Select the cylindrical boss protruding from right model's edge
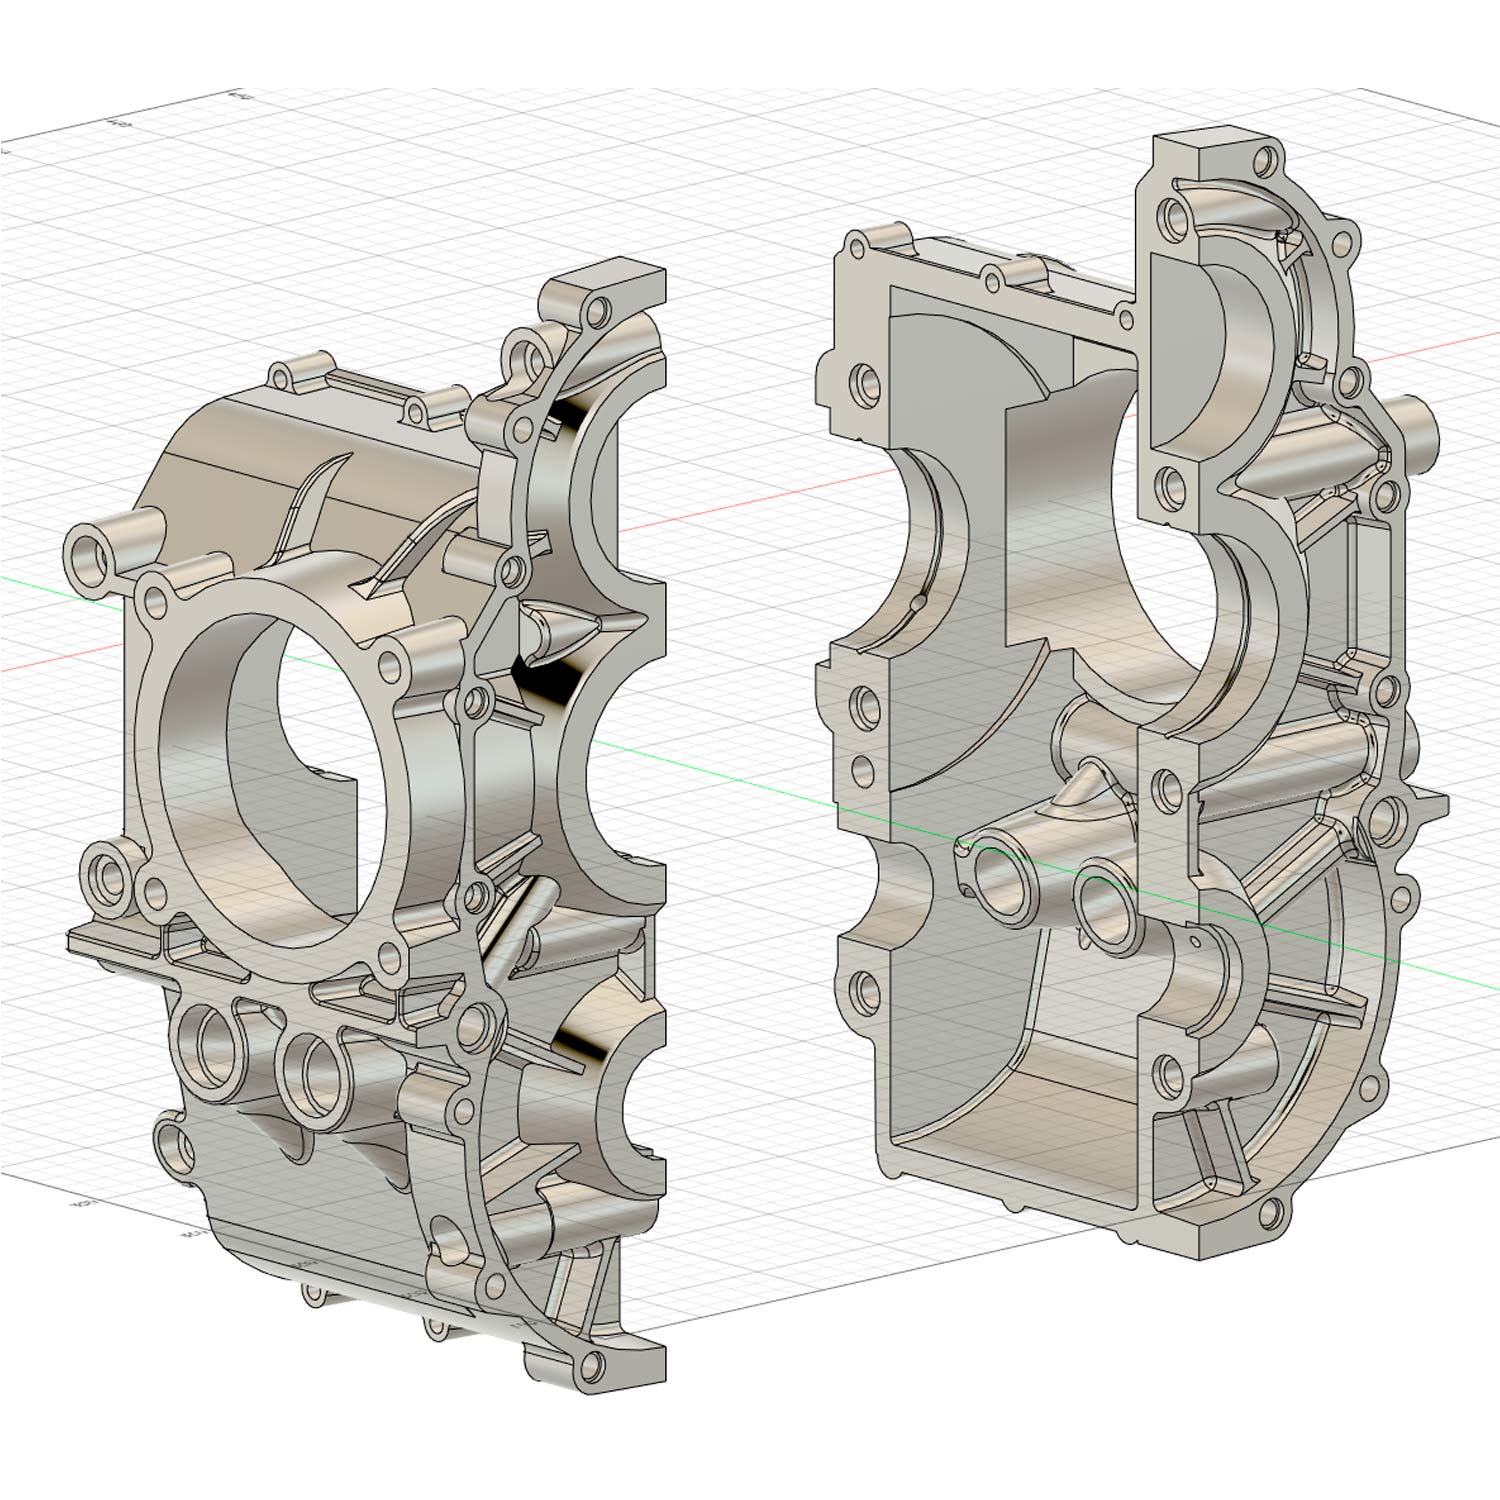The height and width of the screenshot is (1500, 1500). click(1418, 420)
